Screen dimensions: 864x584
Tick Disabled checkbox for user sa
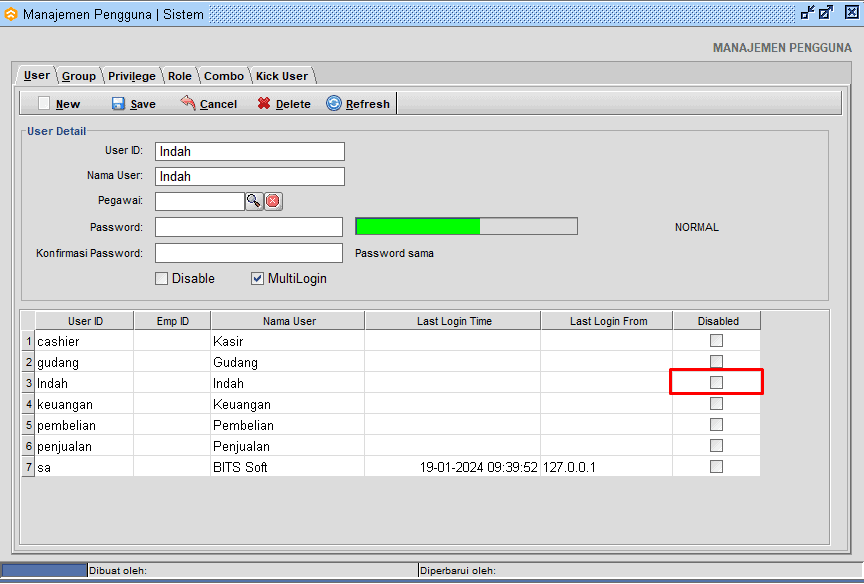coord(716,467)
